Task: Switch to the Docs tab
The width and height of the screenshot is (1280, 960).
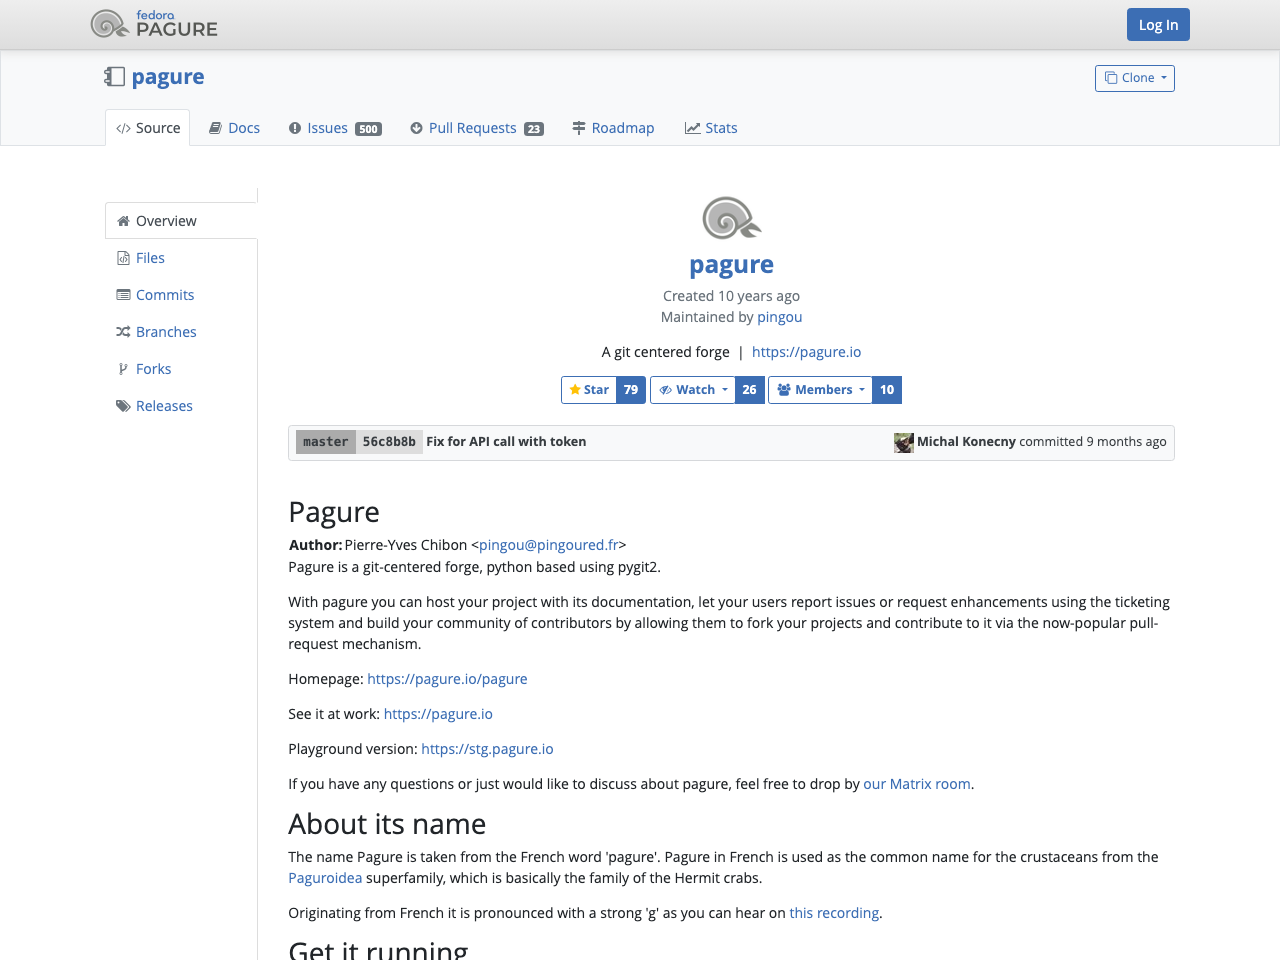Action: (x=233, y=127)
